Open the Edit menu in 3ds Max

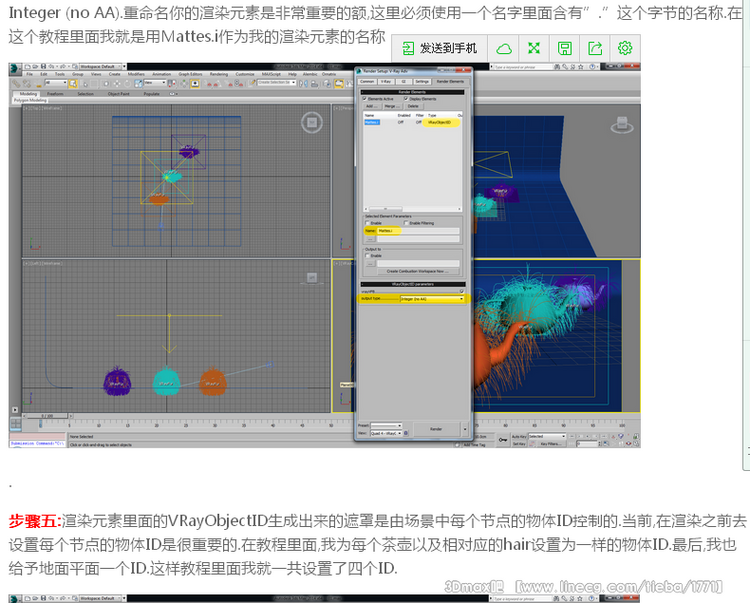click(x=44, y=74)
